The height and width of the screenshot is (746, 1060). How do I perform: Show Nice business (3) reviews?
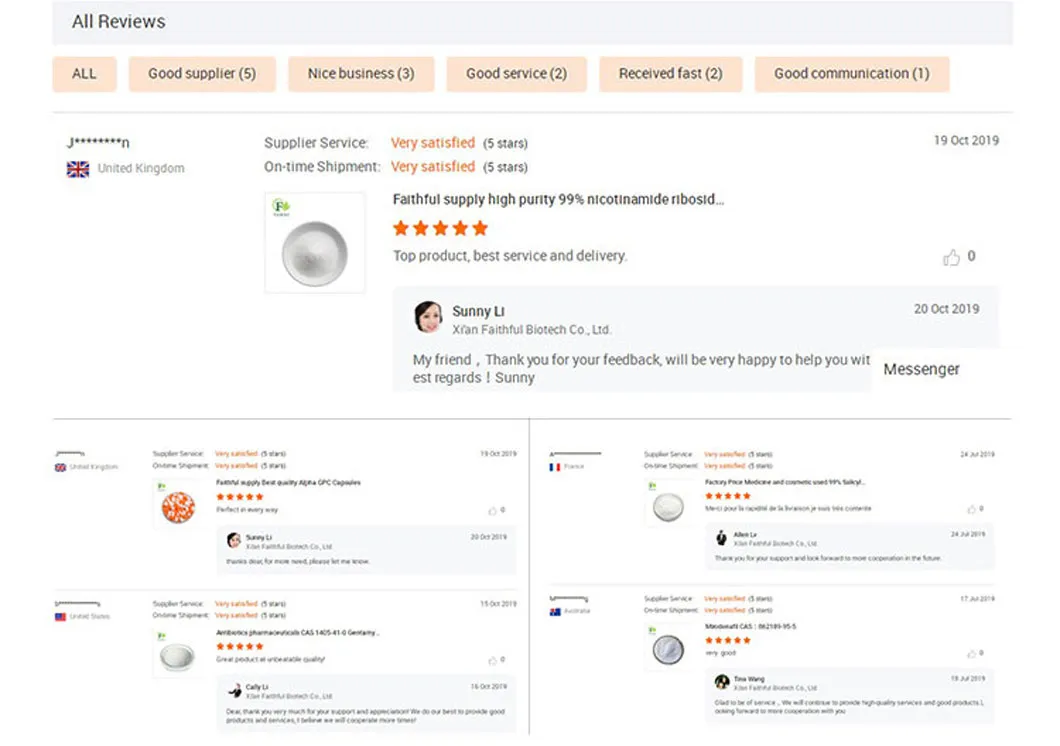(x=361, y=74)
